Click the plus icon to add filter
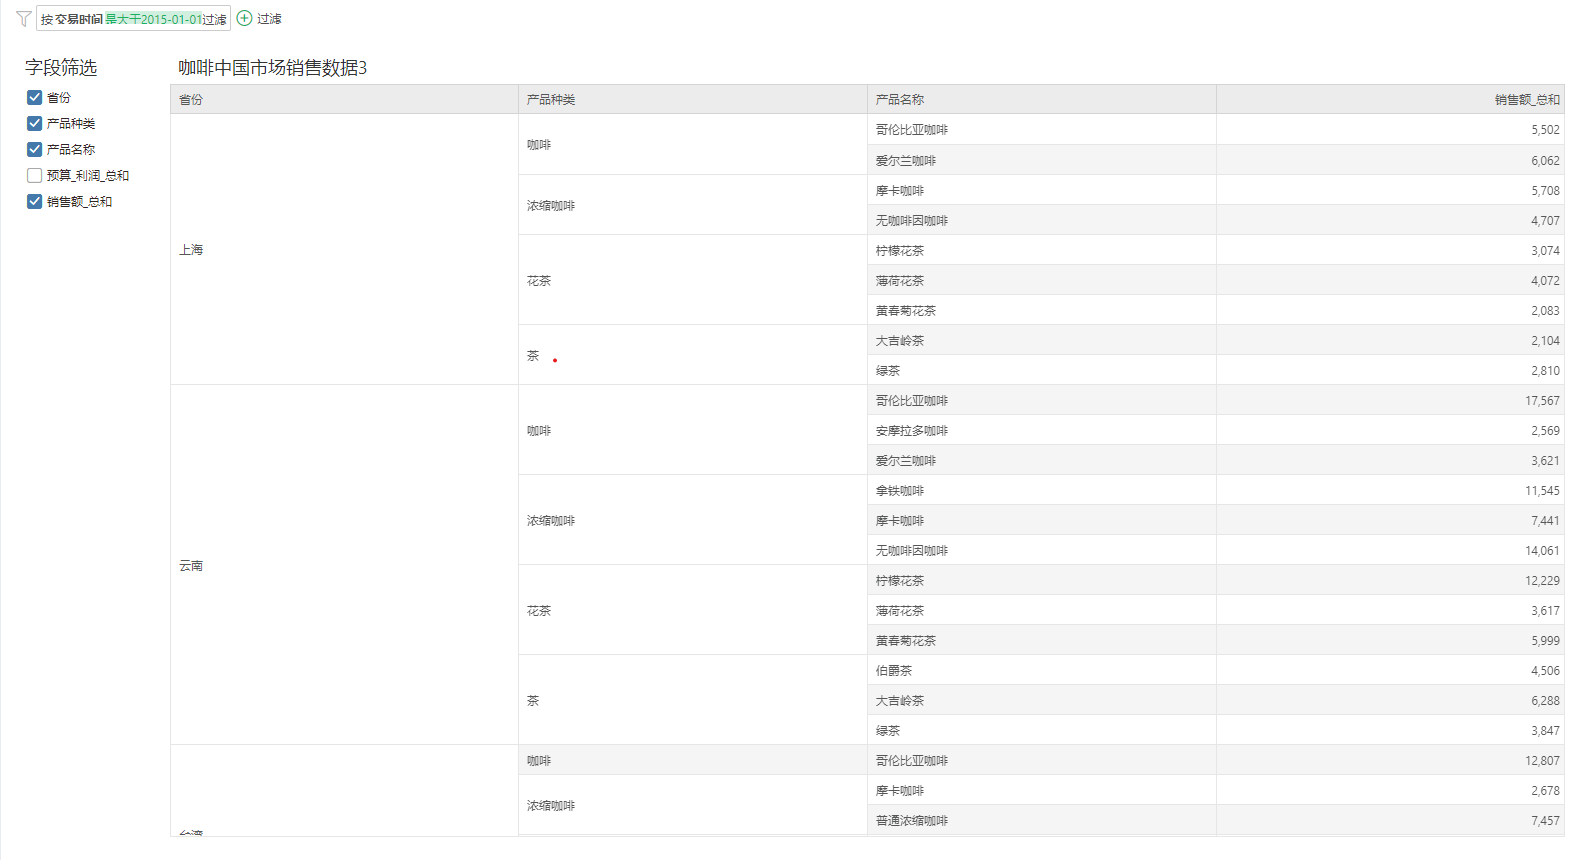This screenshot has width=1579, height=860. point(244,18)
